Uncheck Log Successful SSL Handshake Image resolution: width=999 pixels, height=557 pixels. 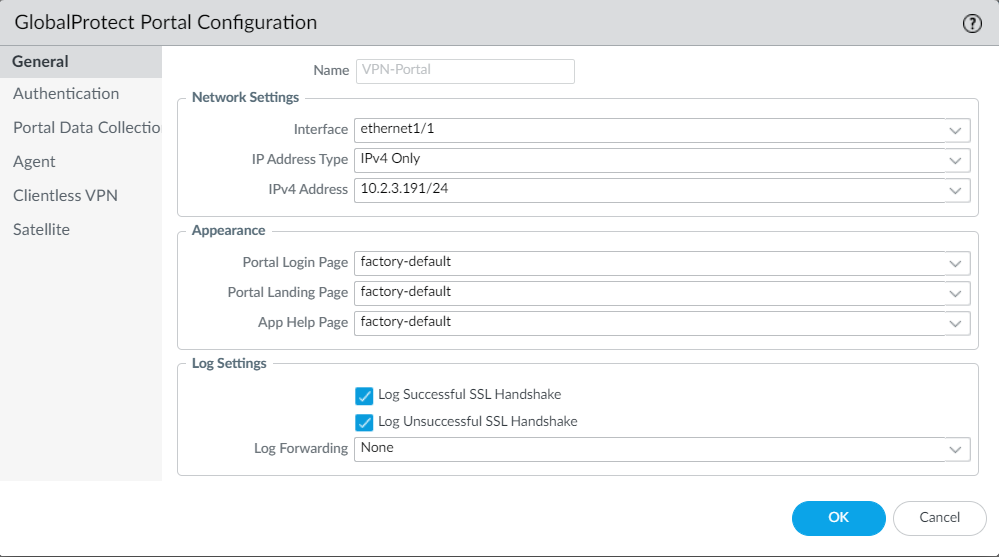click(x=364, y=395)
